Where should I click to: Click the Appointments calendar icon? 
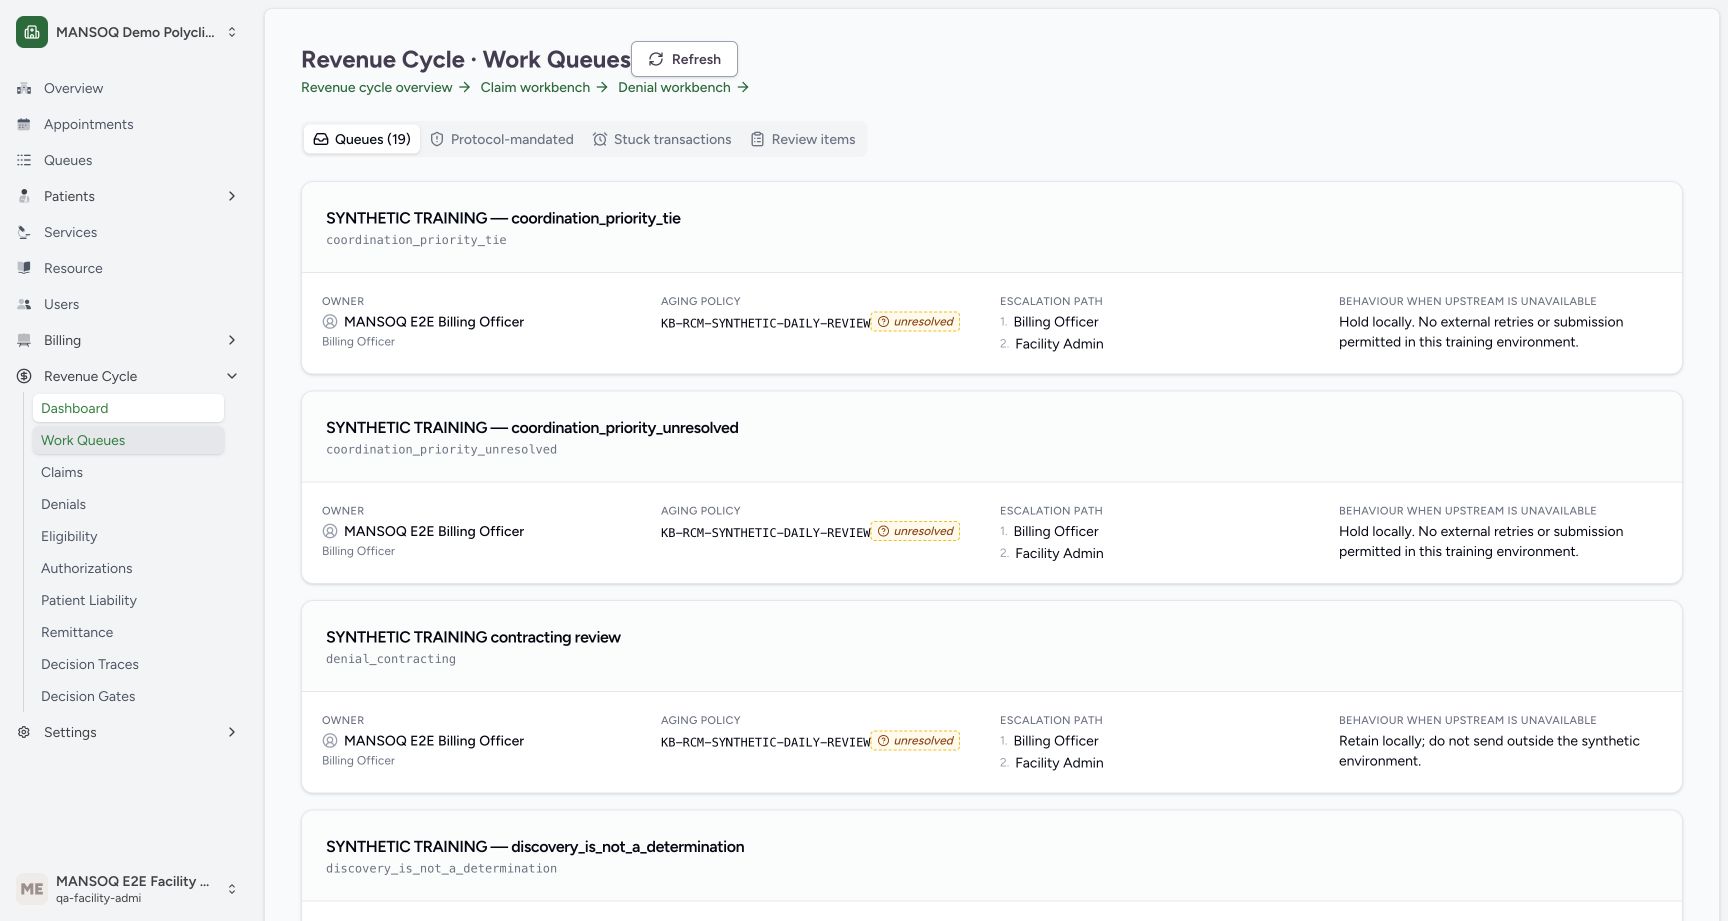[24, 124]
